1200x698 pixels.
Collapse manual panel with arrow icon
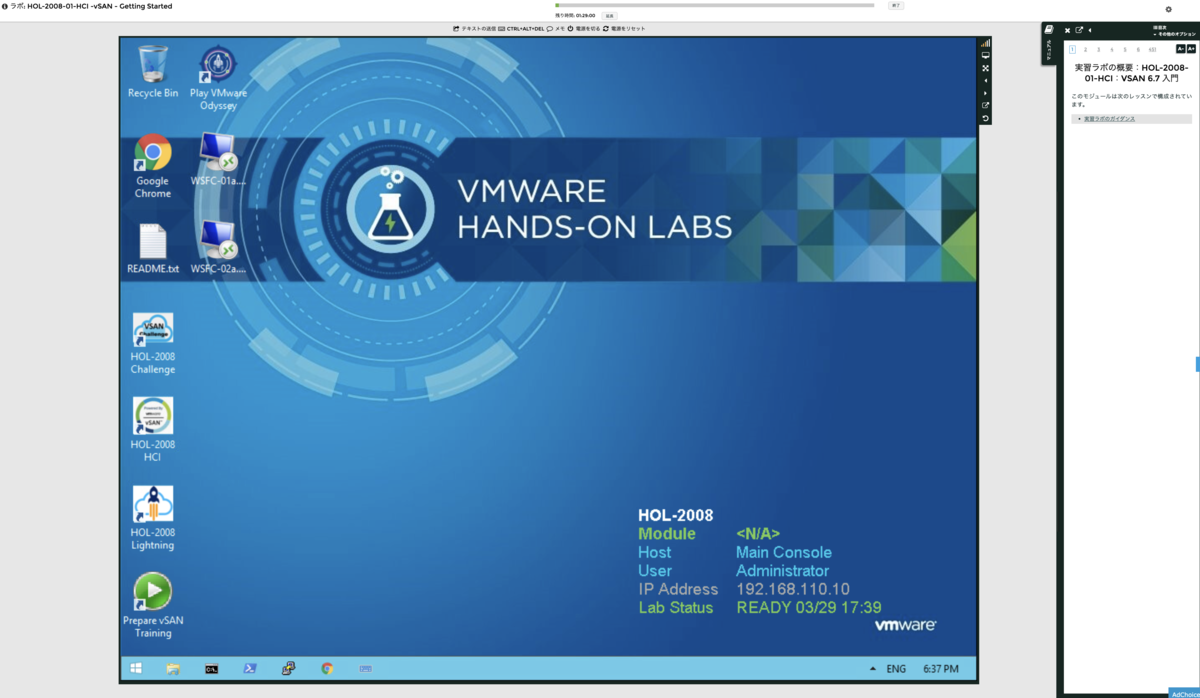point(1090,30)
